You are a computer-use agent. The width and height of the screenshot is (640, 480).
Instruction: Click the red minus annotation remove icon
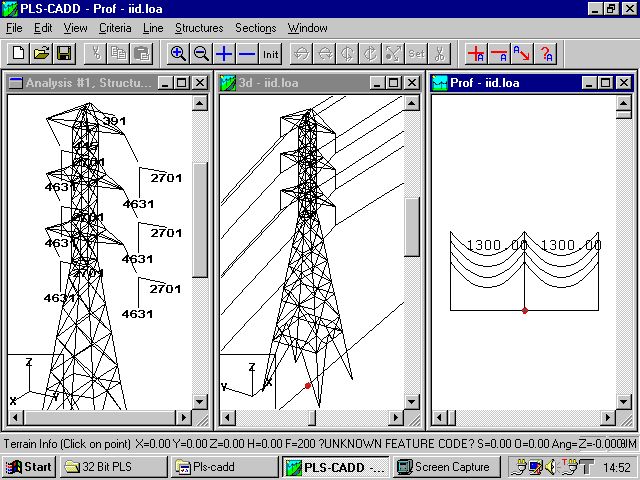500,53
